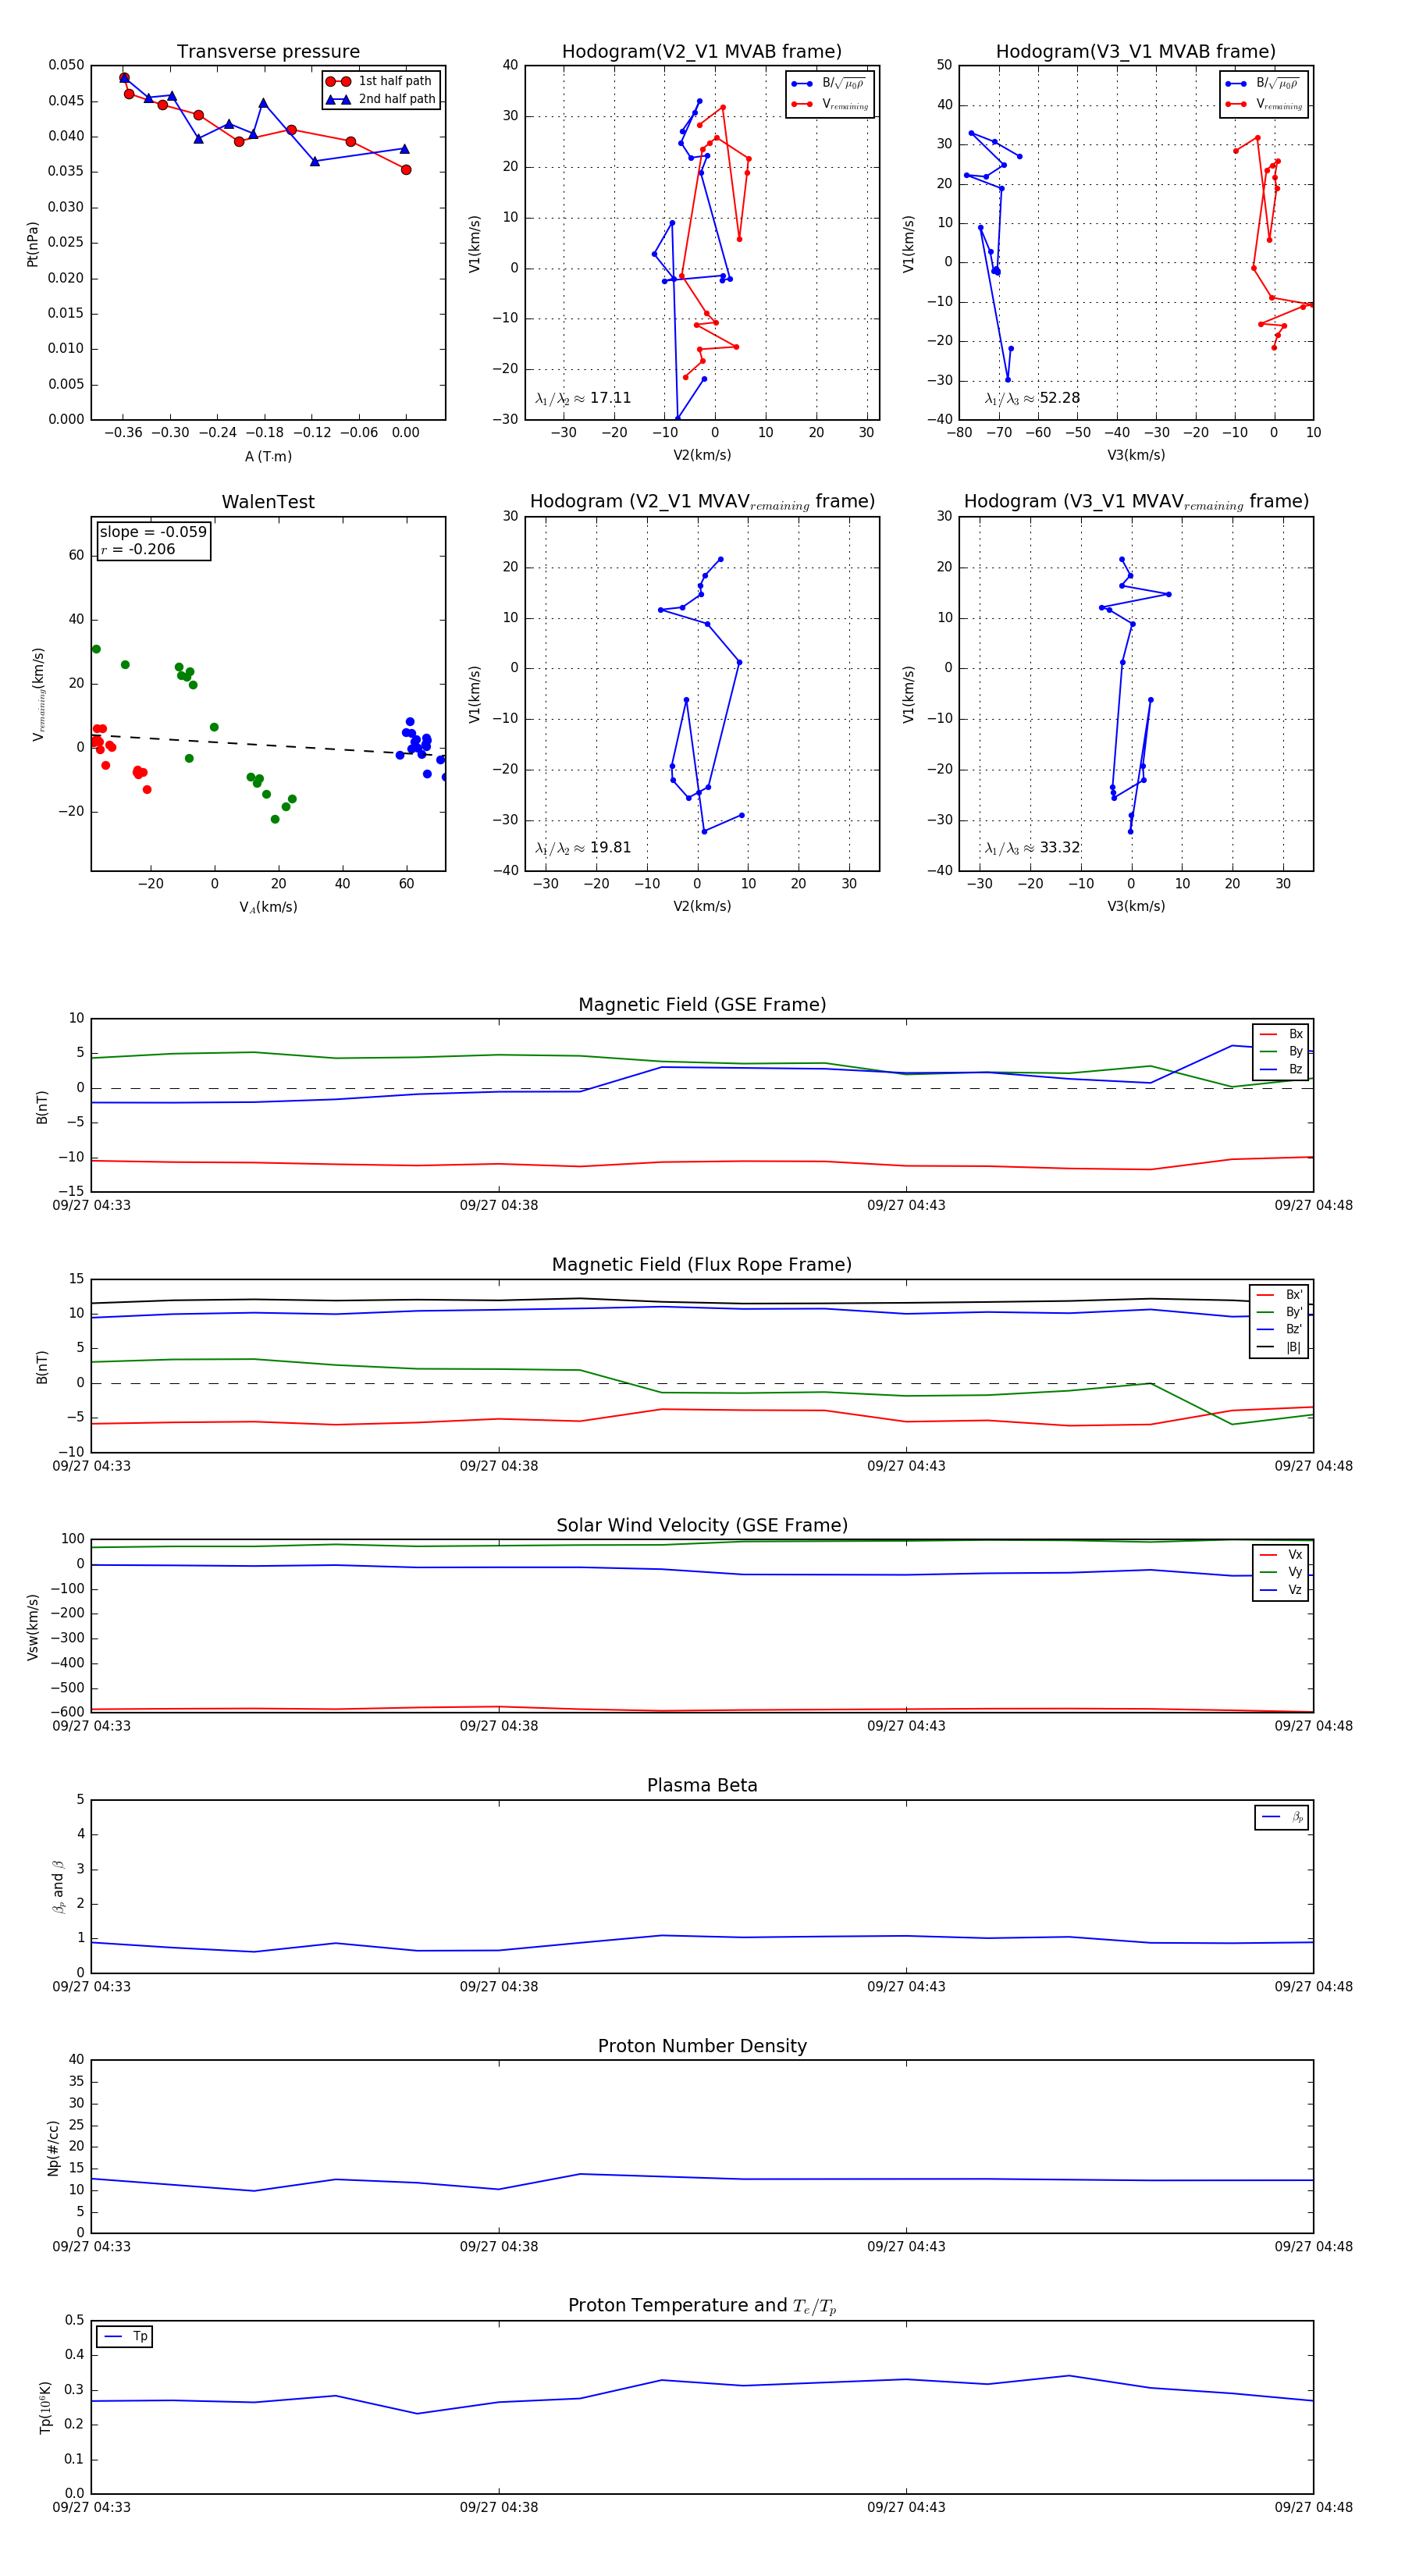Viewport: 1405px width, 2576px height.
Task: Select the βp legend entry
Action: (x=1282, y=1817)
